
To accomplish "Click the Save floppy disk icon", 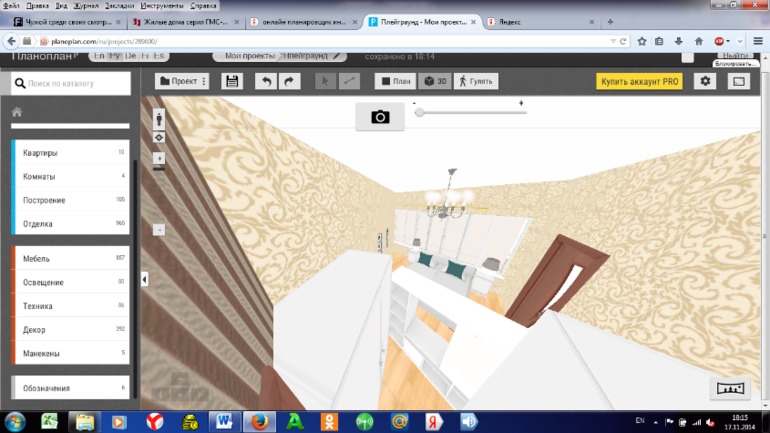I will click(x=232, y=81).
